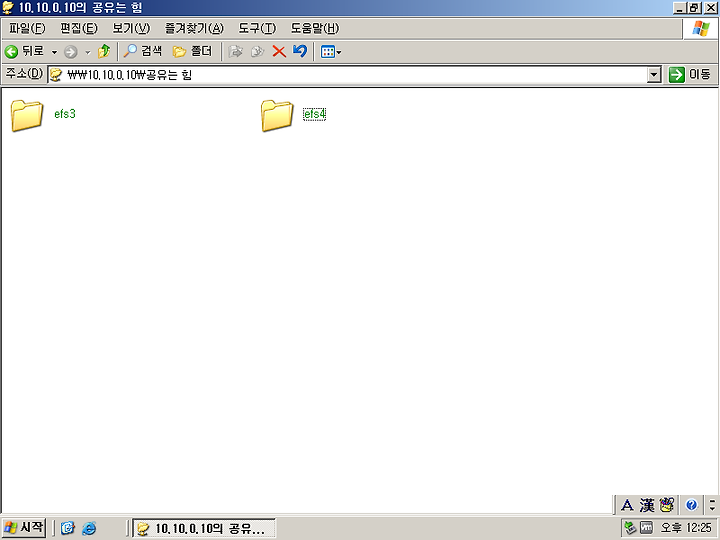This screenshot has height=540, width=720.
Task: Open the language bar help icon
Action: point(692,505)
